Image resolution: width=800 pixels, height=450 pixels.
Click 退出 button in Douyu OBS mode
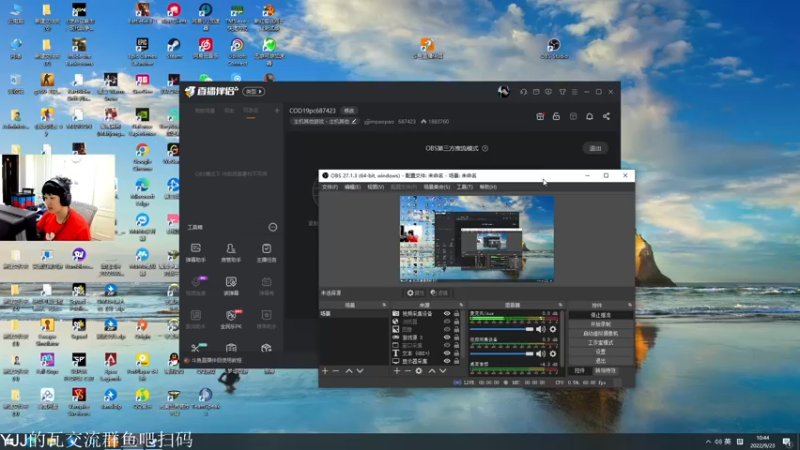[x=595, y=148]
